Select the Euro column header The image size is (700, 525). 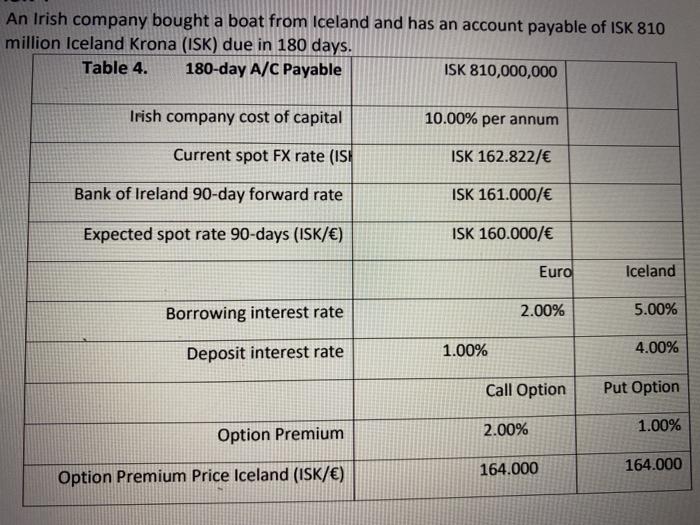tap(555, 271)
